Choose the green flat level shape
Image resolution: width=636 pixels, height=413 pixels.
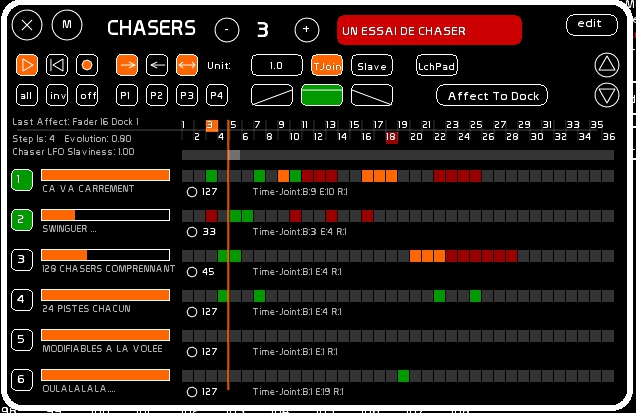pyautogui.click(x=322, y=95)
